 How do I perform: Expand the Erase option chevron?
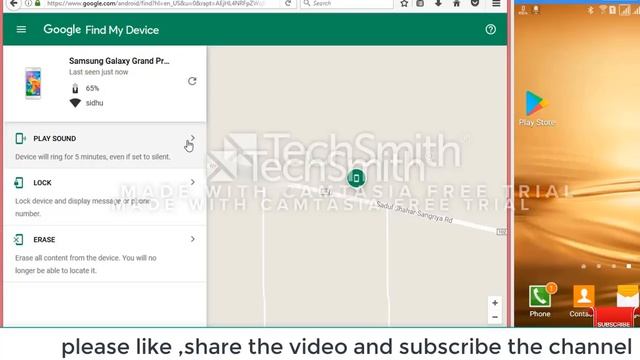tap(193, 239)
